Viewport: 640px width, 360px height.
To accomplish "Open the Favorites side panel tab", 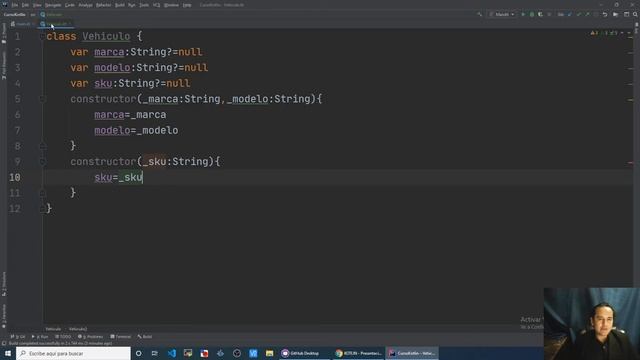I will point(4,316).
